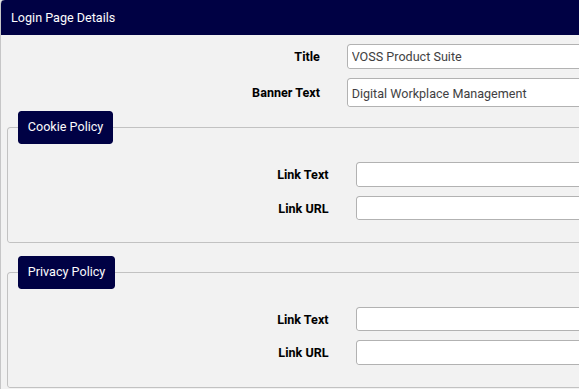Click the Link URL label under Cookie Policy

(303, 208)
